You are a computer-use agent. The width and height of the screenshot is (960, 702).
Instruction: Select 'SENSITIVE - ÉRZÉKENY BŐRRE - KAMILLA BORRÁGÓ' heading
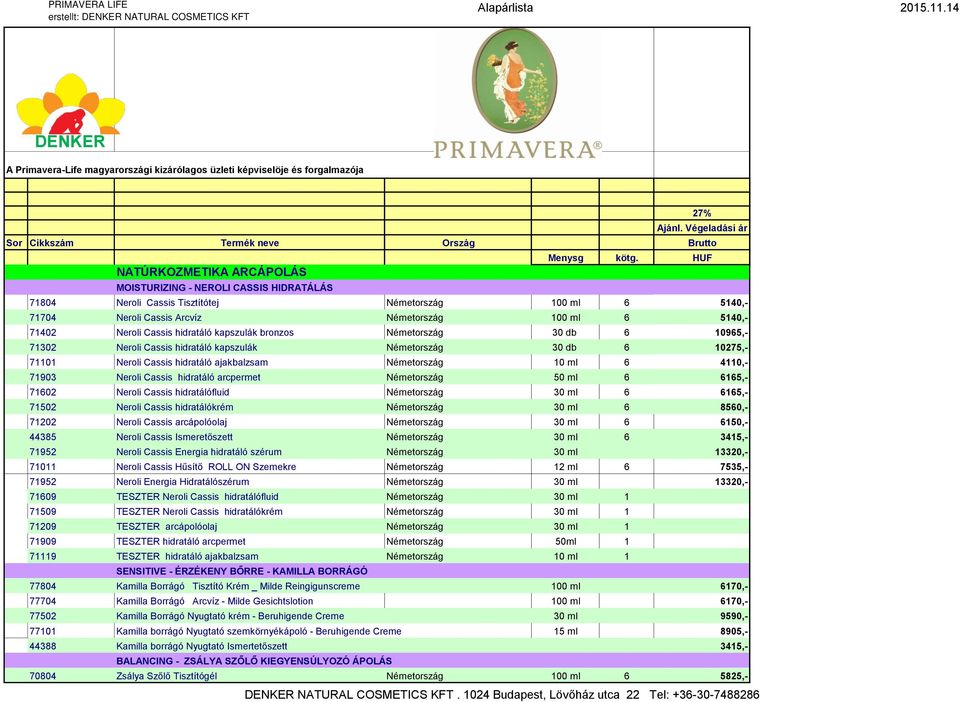tap(242, 571)
